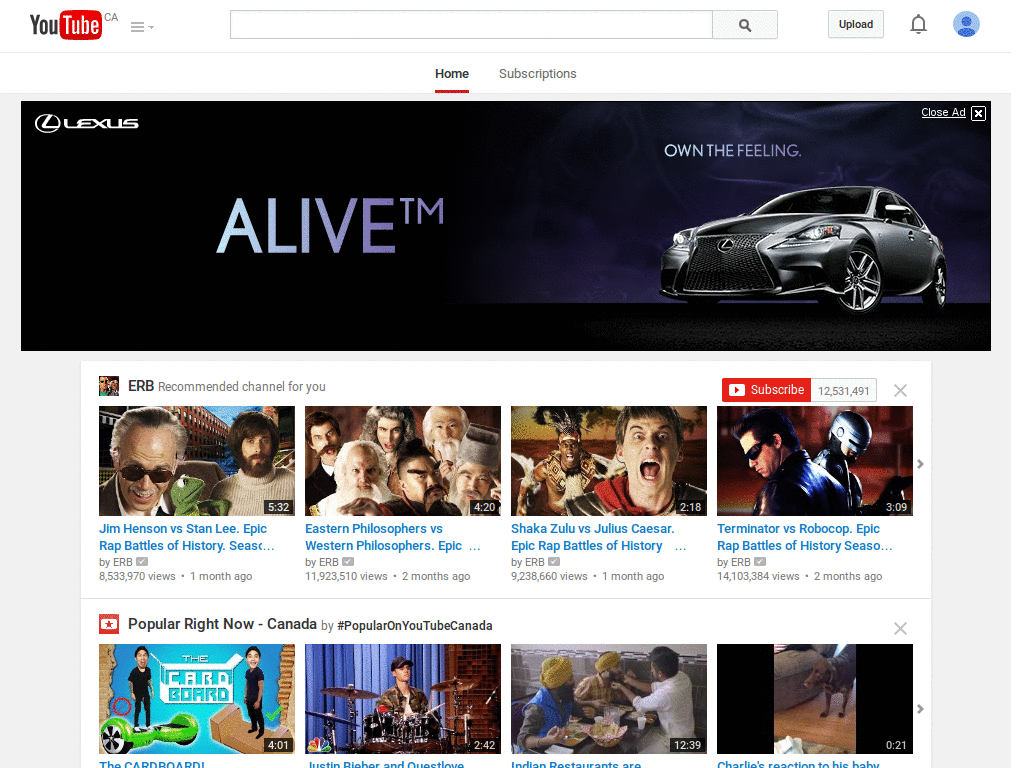Image resolution: width=1024 pixels, height=768 pixels.
Task: Open the #PopularOnYouTubeCanada channel link
Action: tap(415, 626)
